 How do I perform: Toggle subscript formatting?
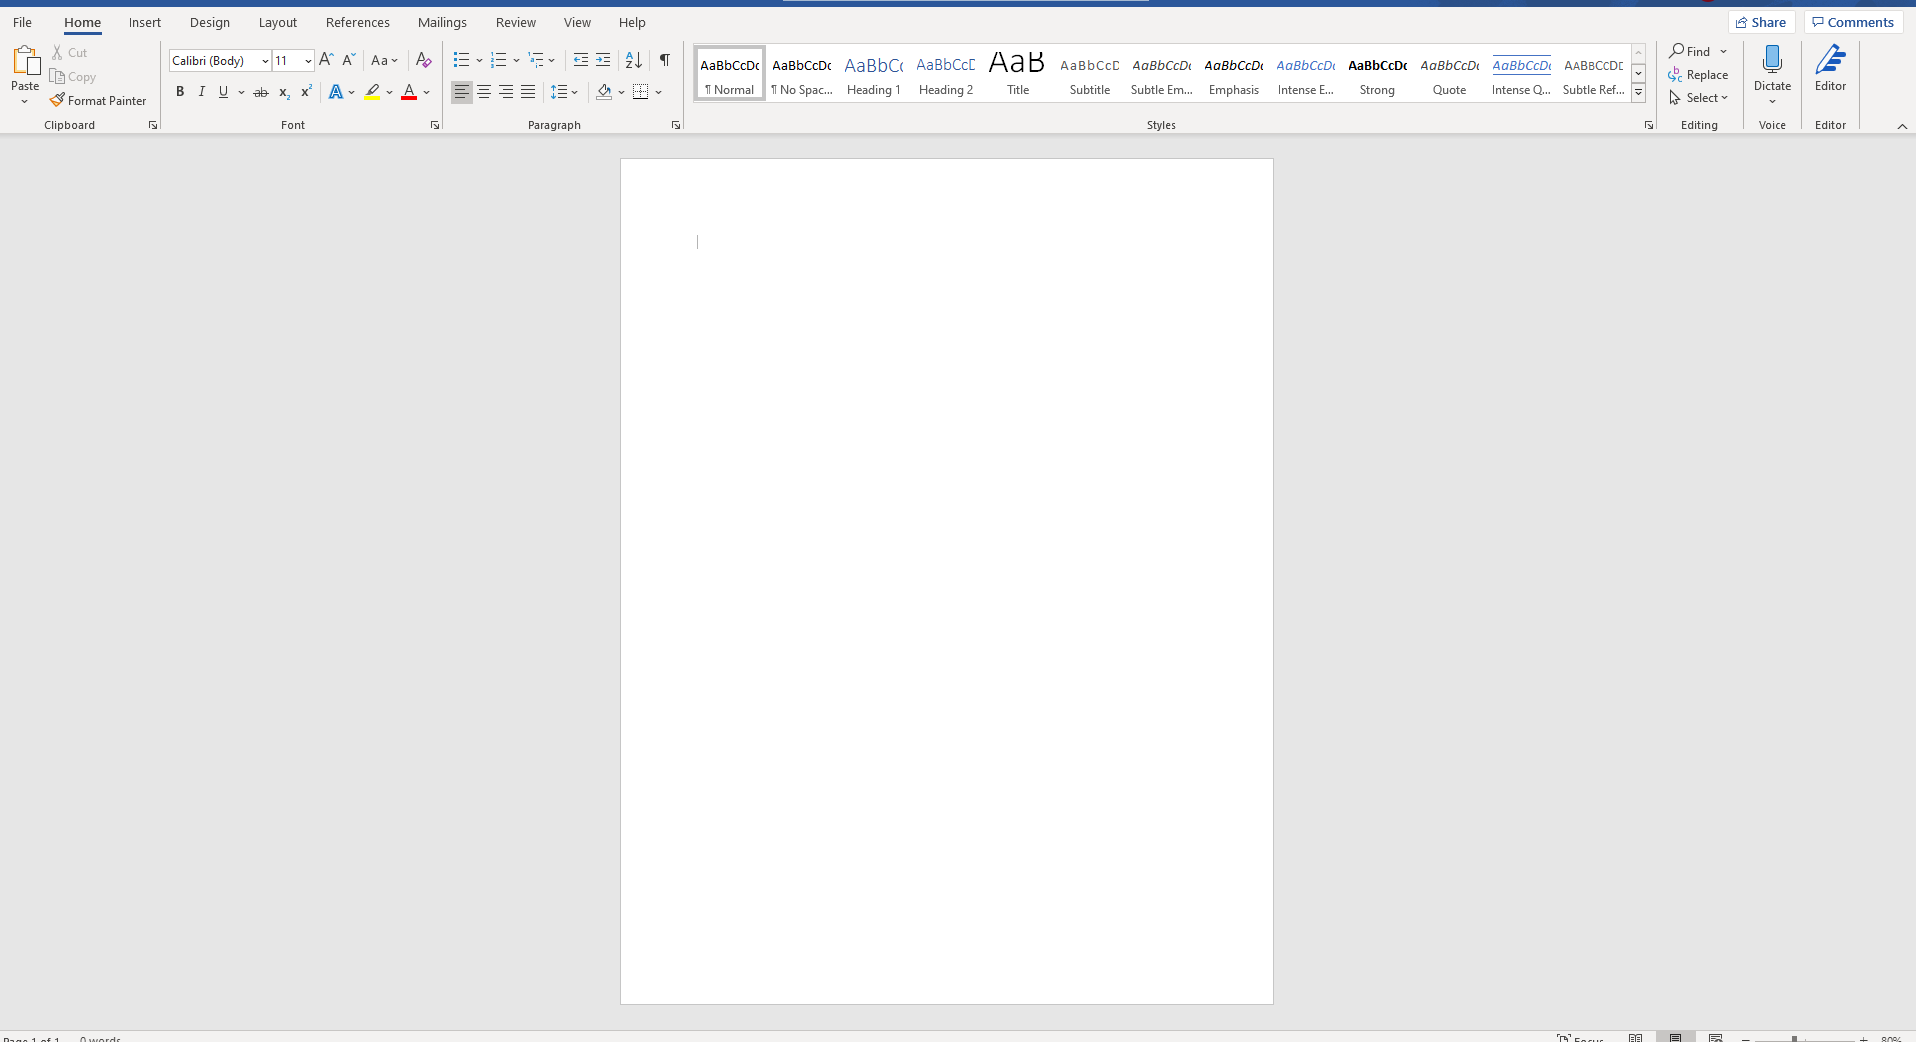(x=284, y=92)
